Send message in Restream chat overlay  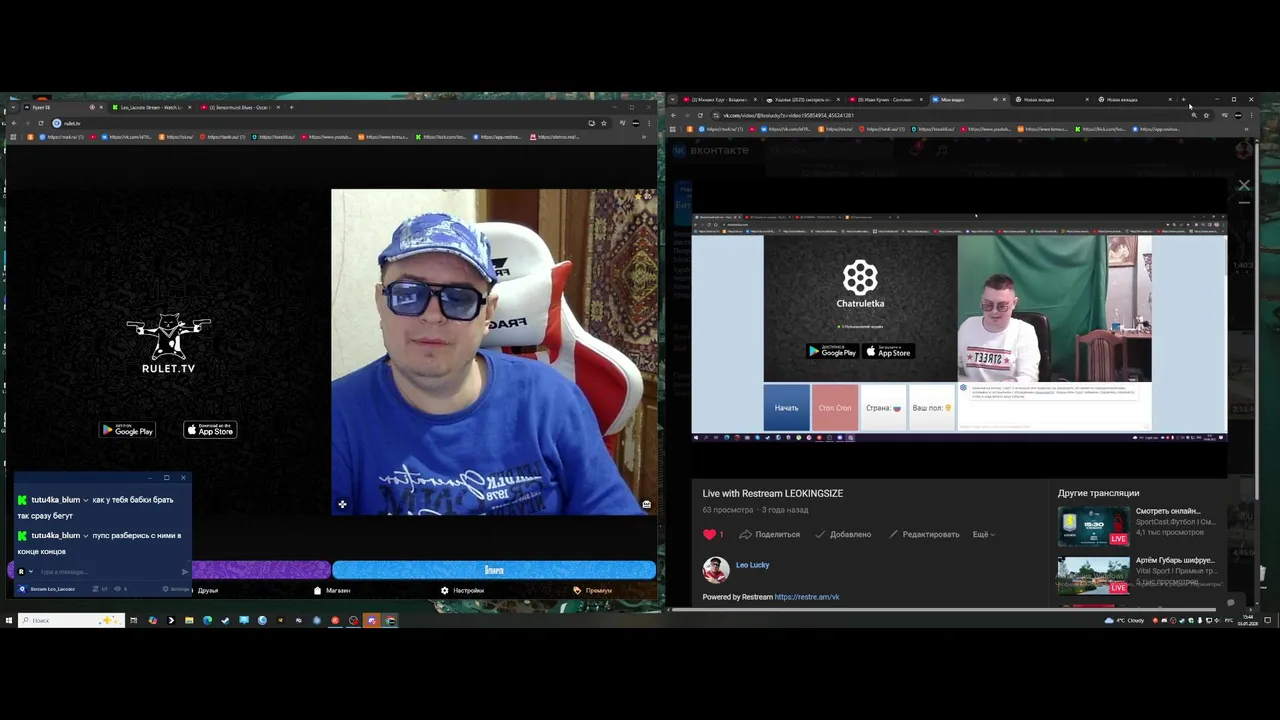click(184, 572)
